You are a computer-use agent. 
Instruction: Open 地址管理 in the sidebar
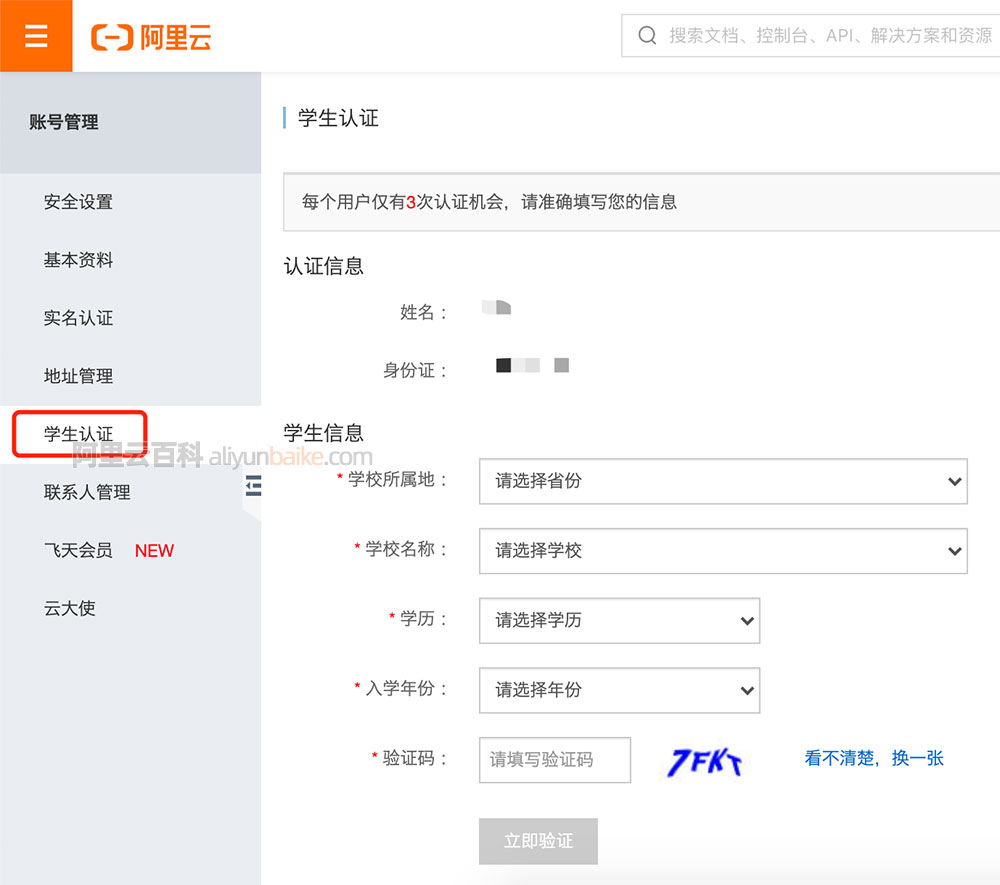[x=78, y=376]
